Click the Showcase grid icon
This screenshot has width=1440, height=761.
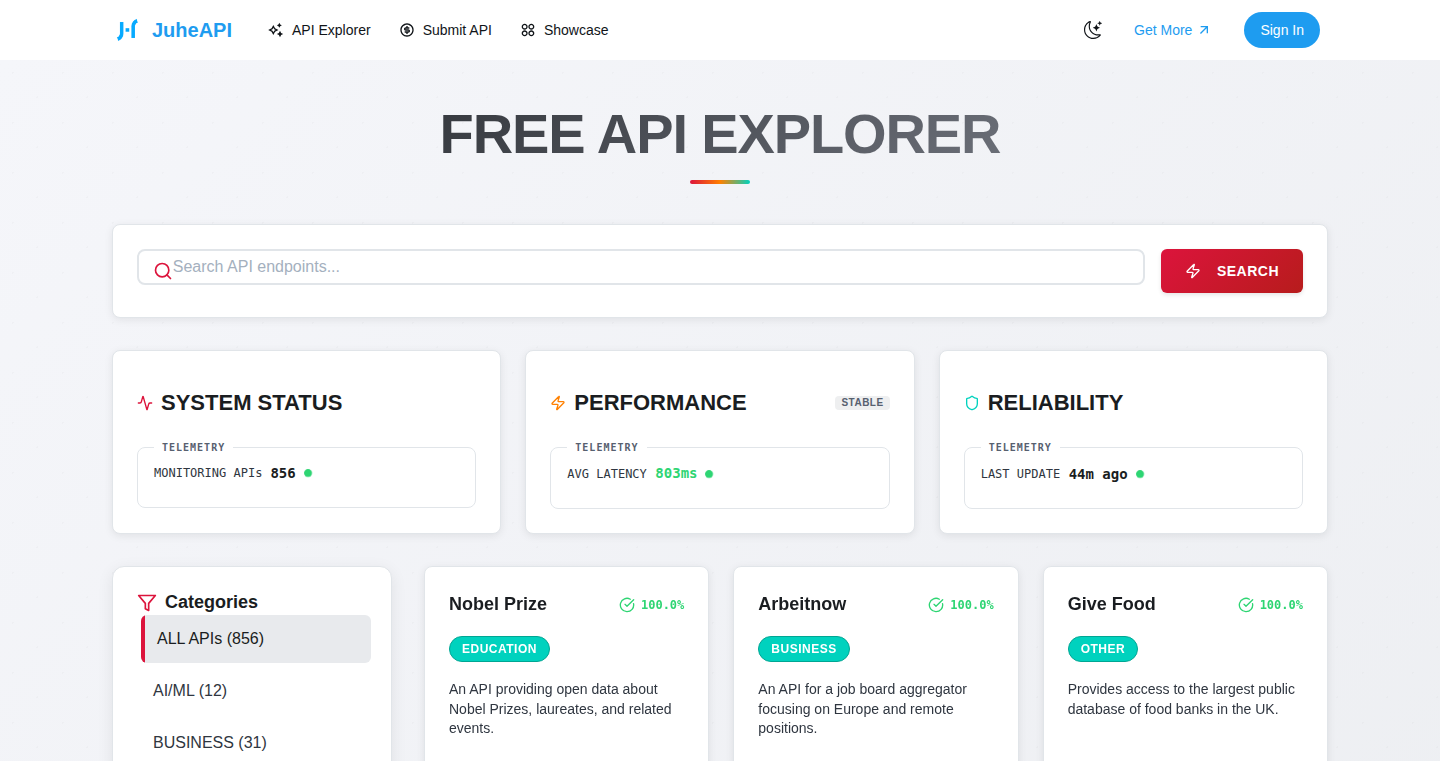[x=528, y=30]
